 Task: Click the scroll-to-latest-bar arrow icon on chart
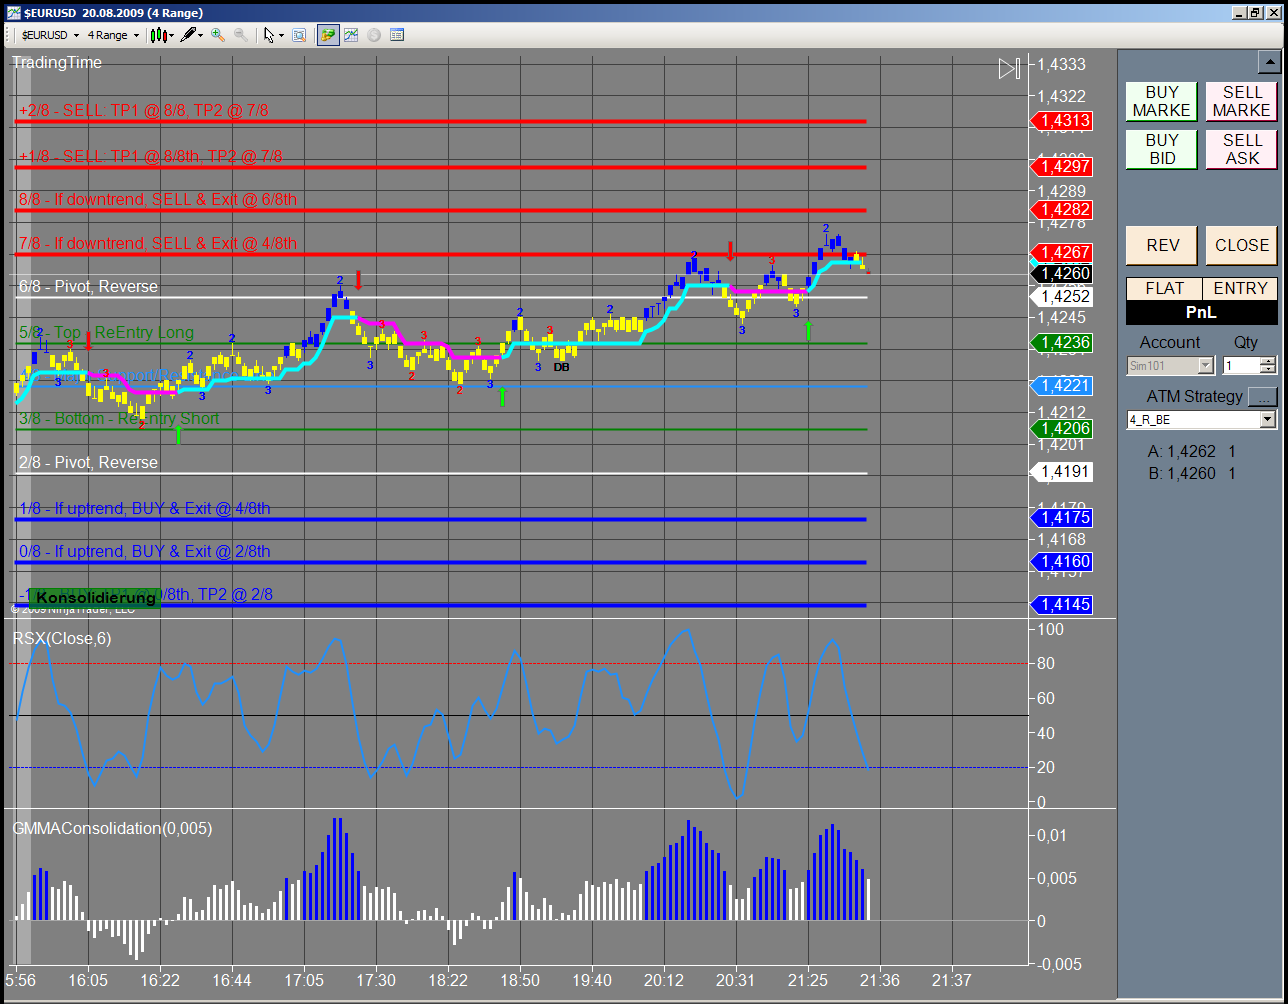[1009, 68]
